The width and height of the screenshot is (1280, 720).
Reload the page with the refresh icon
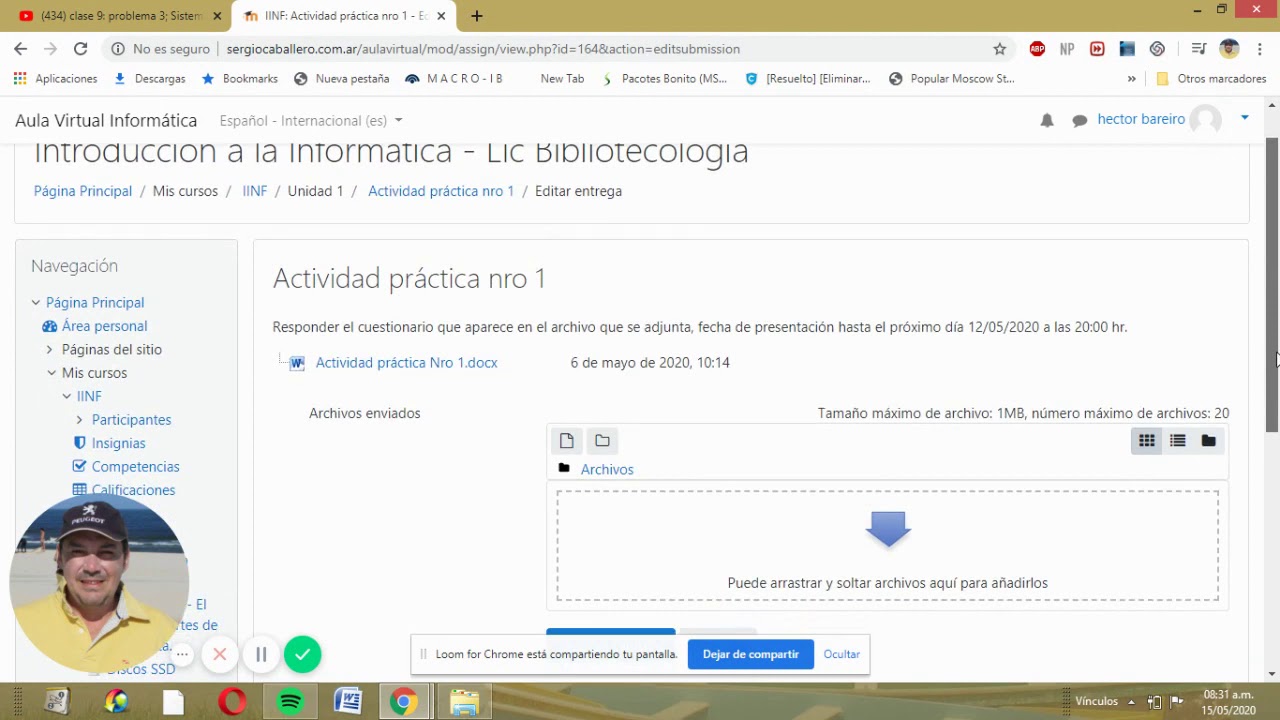[81, 49]
